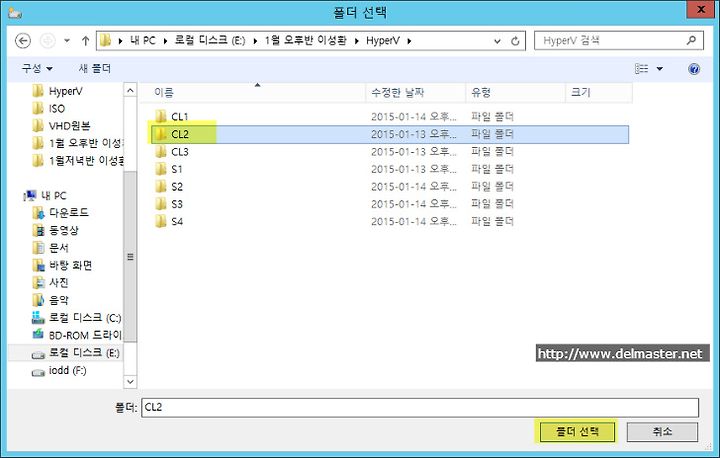Open 음악 in the sidebar
This screenshot has width=720, height=458.
[x=51, y=300]
